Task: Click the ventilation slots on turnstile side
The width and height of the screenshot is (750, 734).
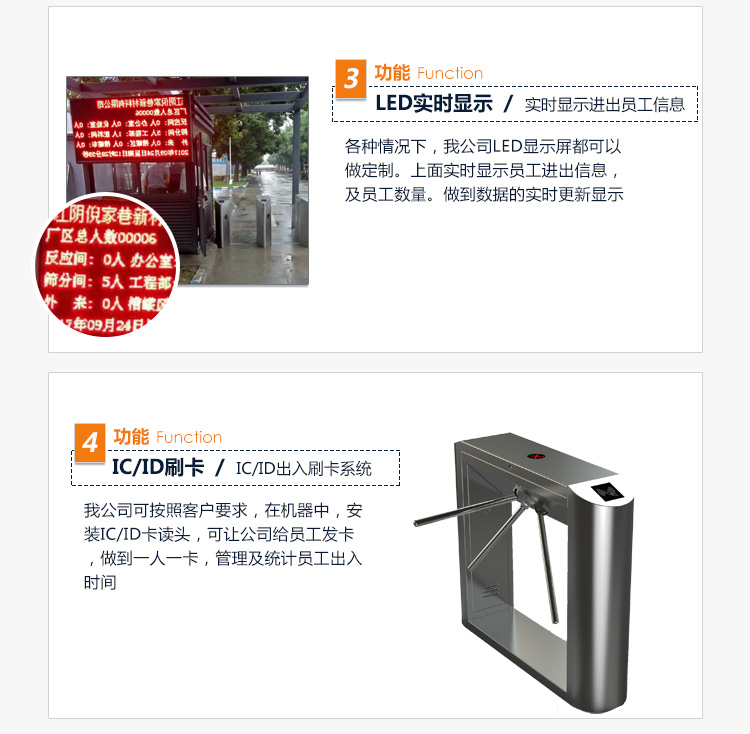Action: pyautogui.click(x=491, y=590)
